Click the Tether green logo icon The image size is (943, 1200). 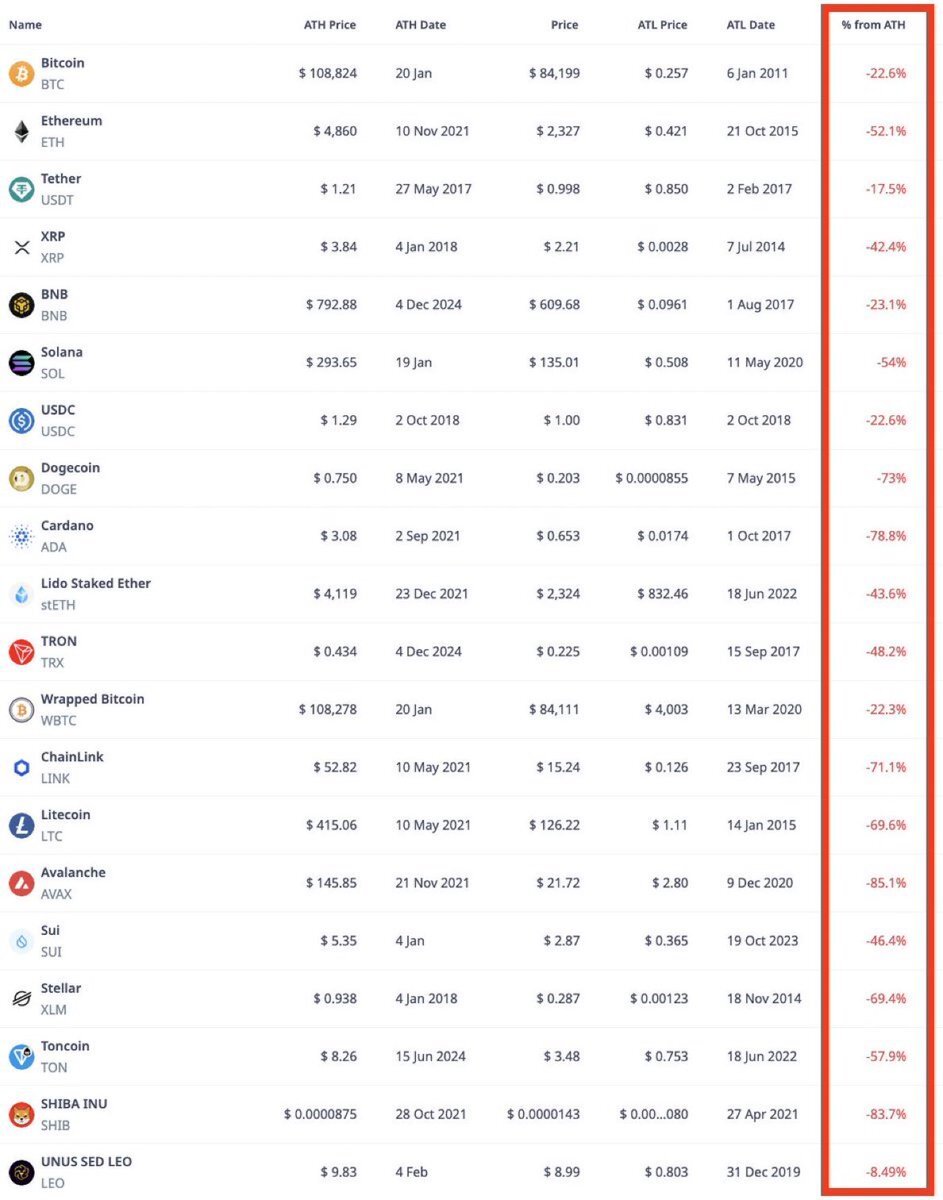[x=21, y=189]
